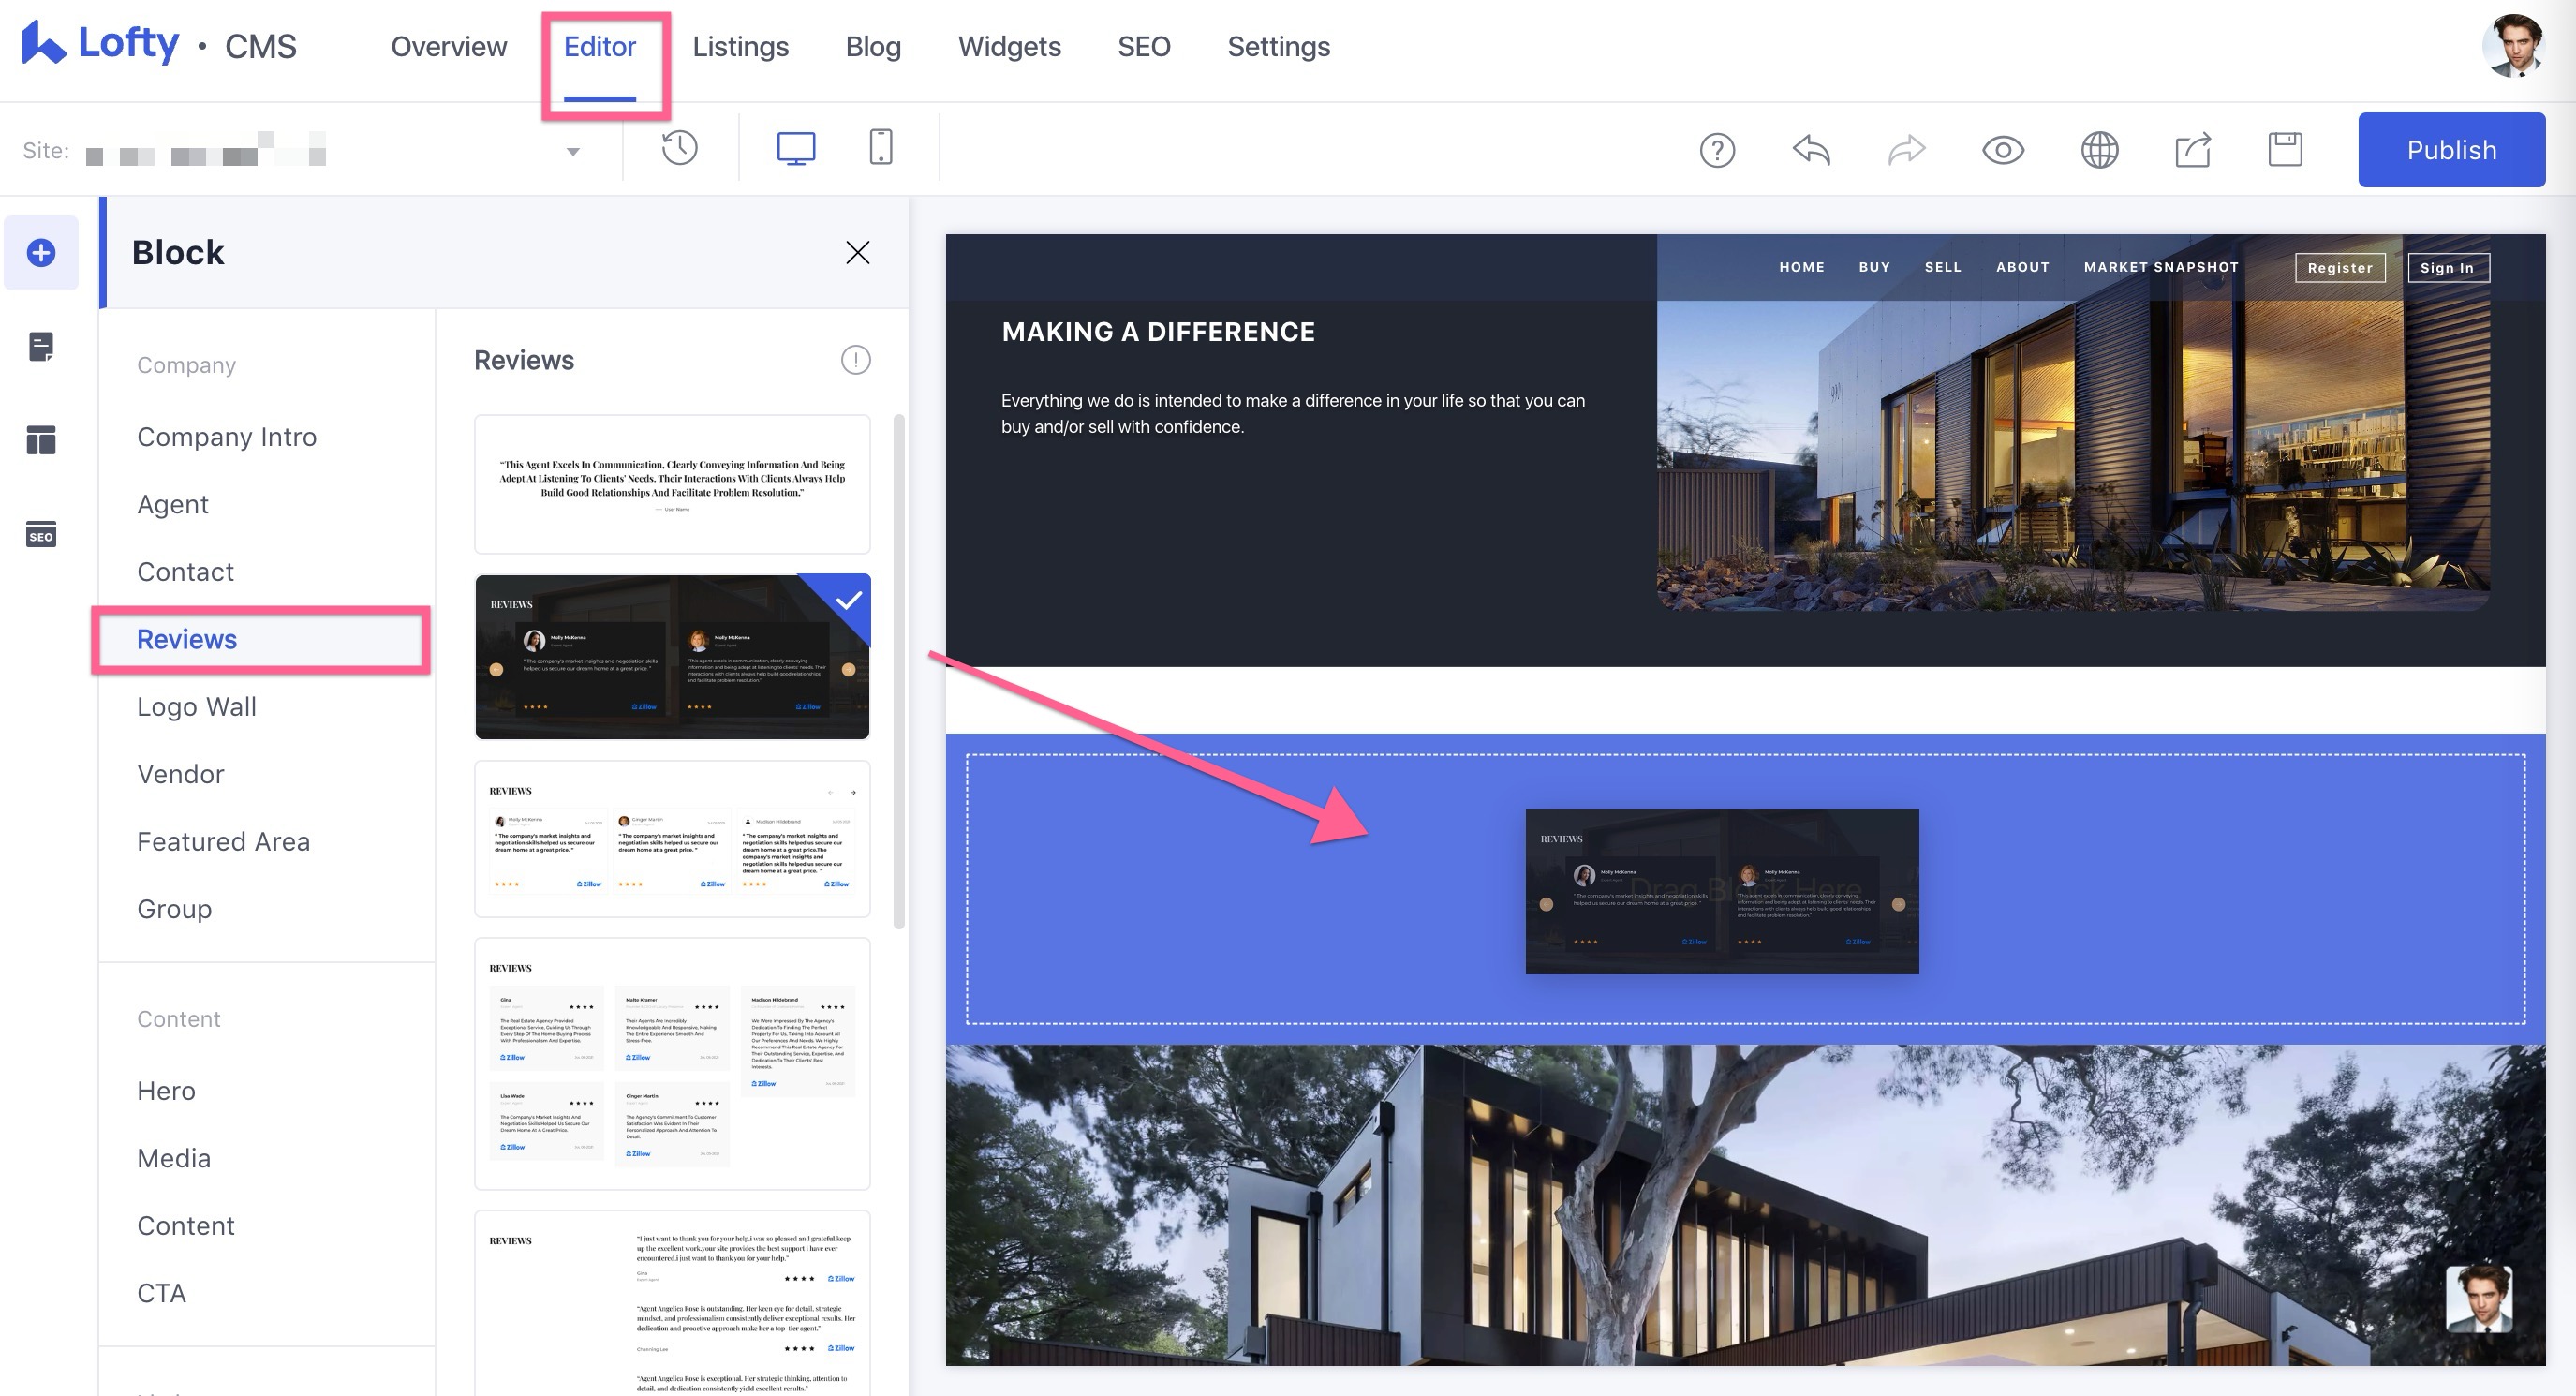Choose the stacked list review template
2576x1396 pixels.
tap(672, 1303)
